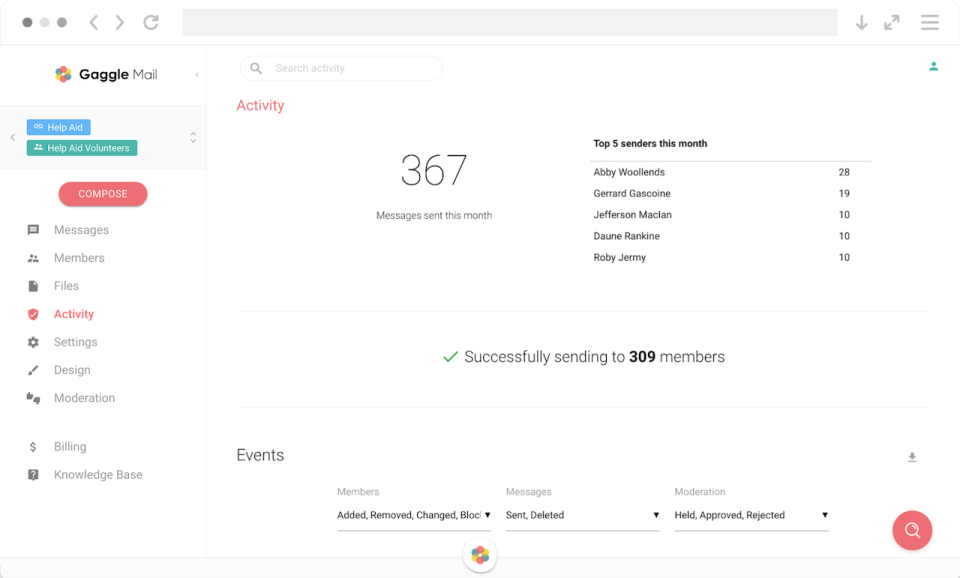Viewport: 960px width, 578px height.
Task: Click the Search activity input field
Action: click(x=340, y=68)
